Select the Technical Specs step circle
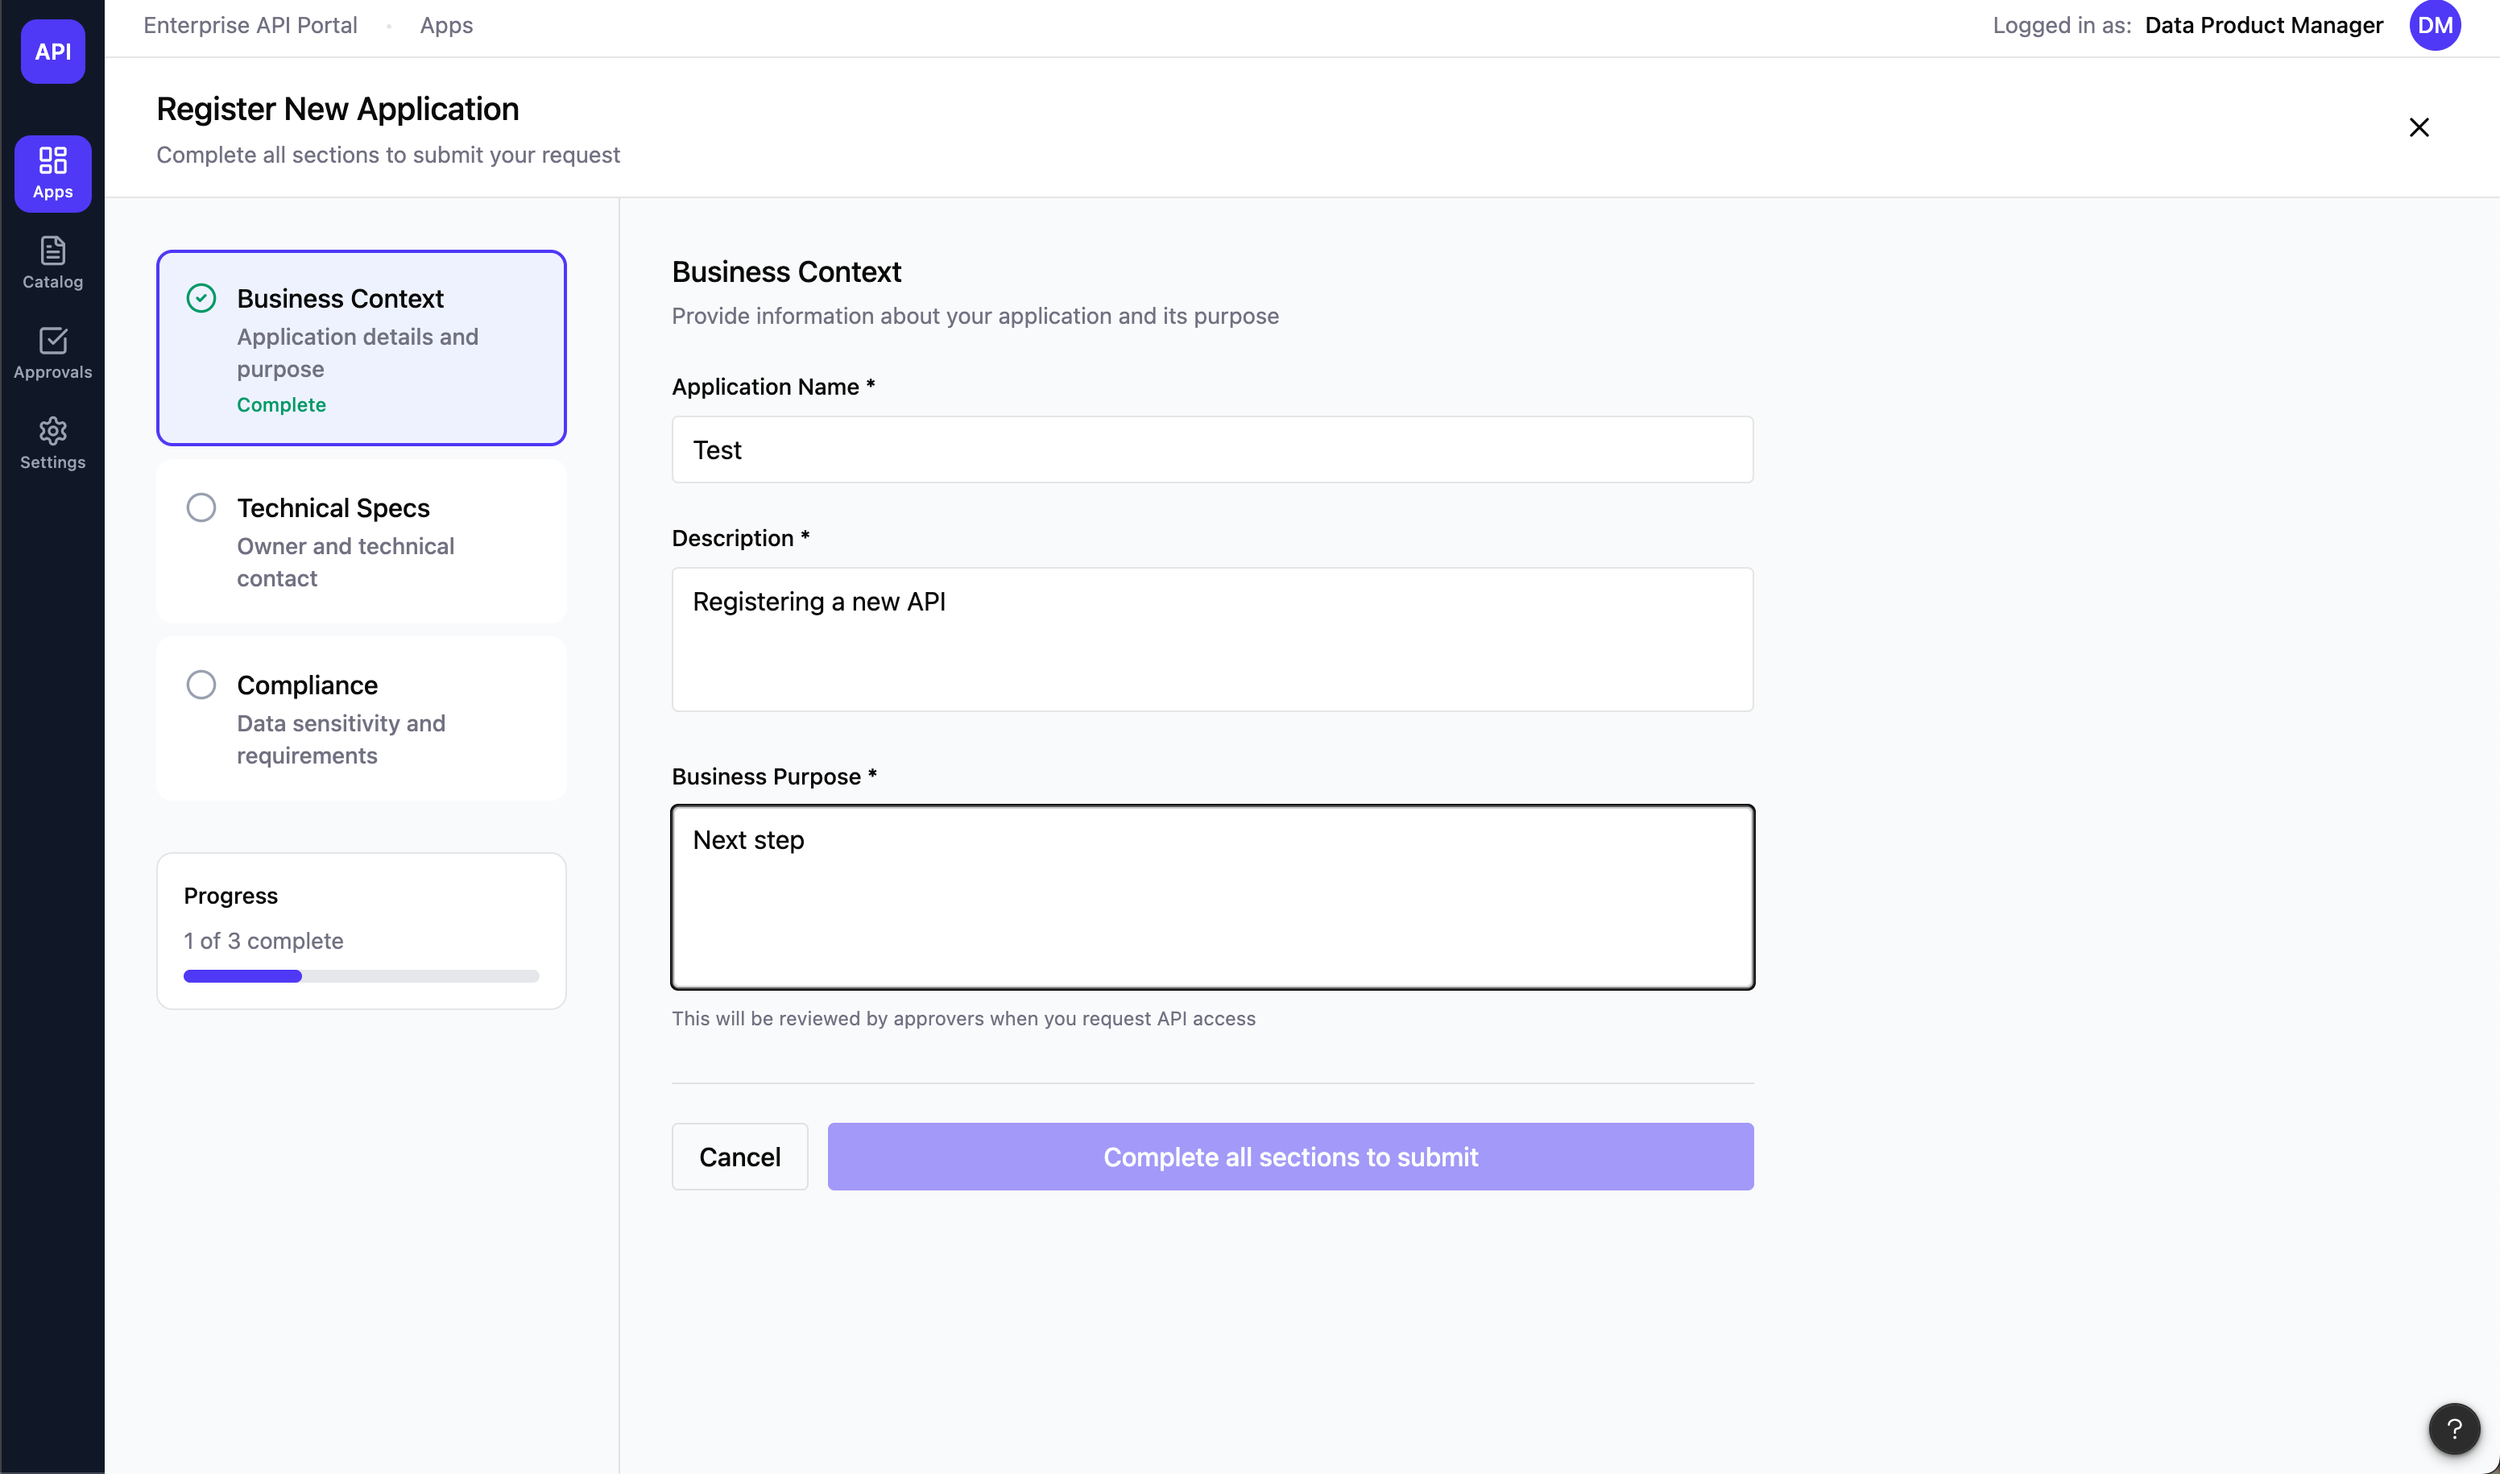 point(201,508)
